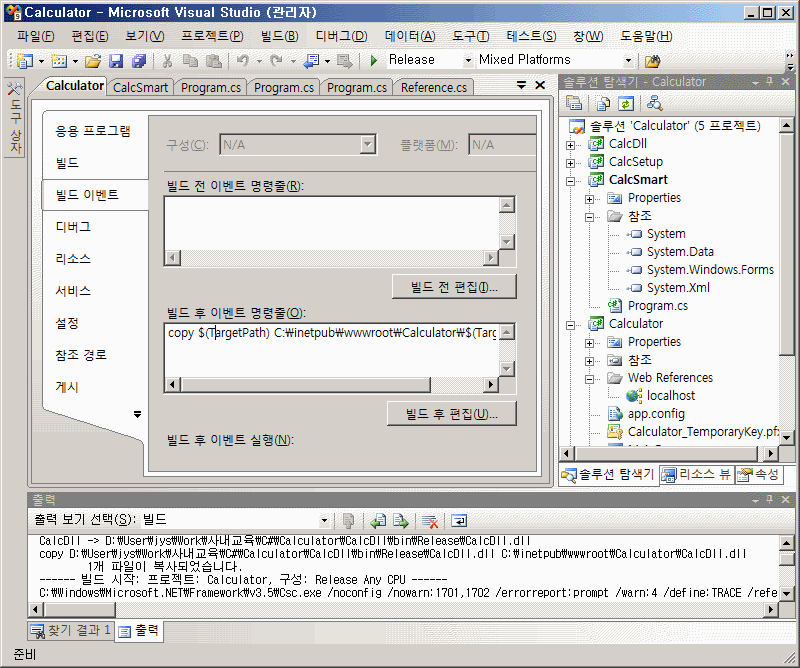This screenshot has width=800, height=668.
Task: Close the active document with X
Action: click(540, 85)
